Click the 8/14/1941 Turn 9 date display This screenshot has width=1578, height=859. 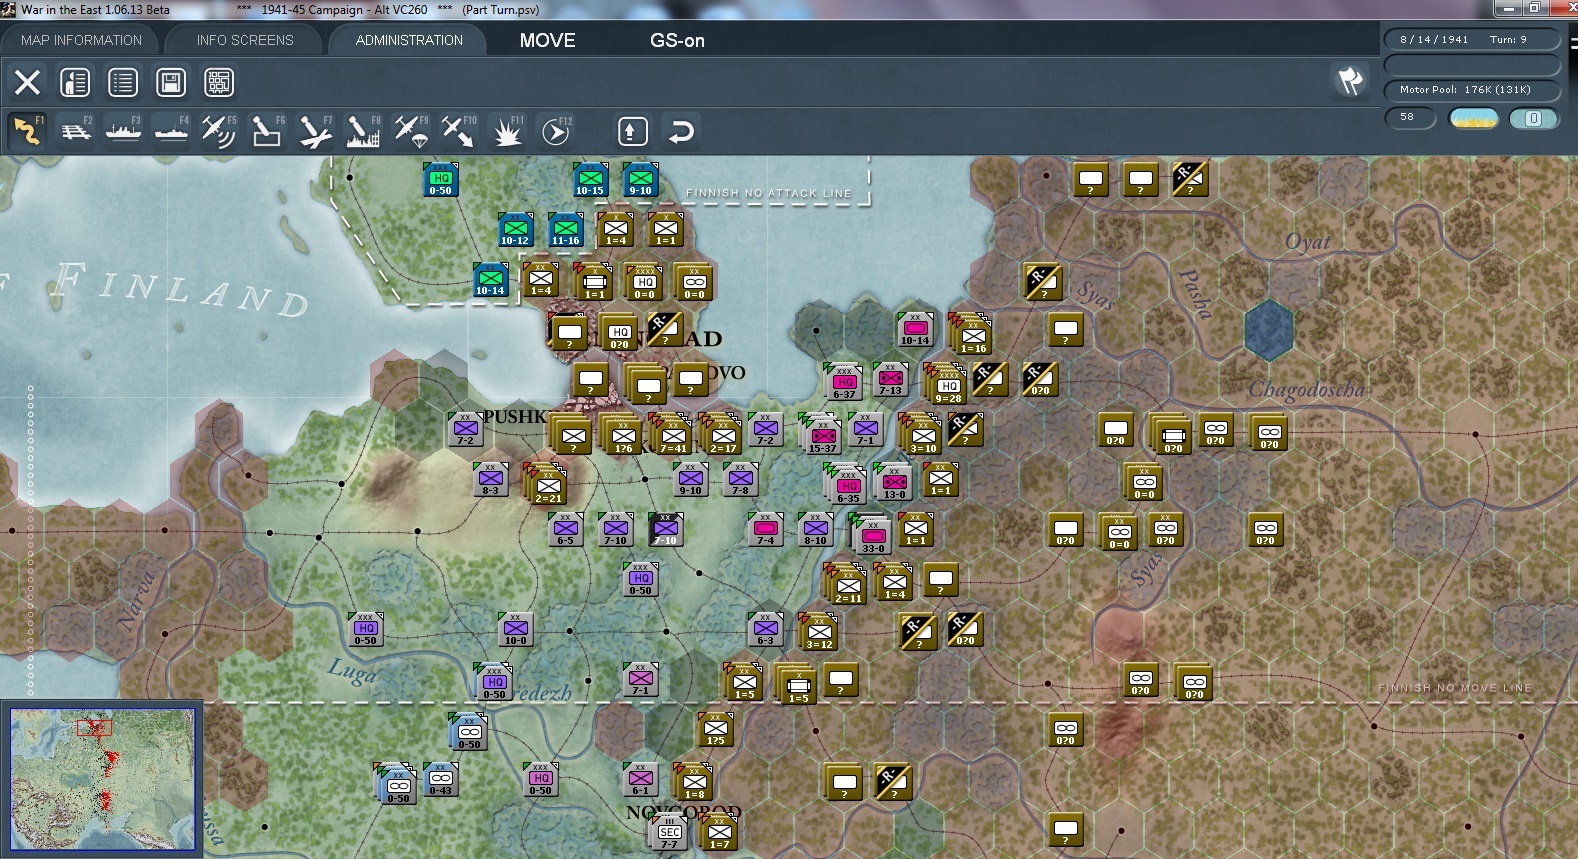point(1472,40)
